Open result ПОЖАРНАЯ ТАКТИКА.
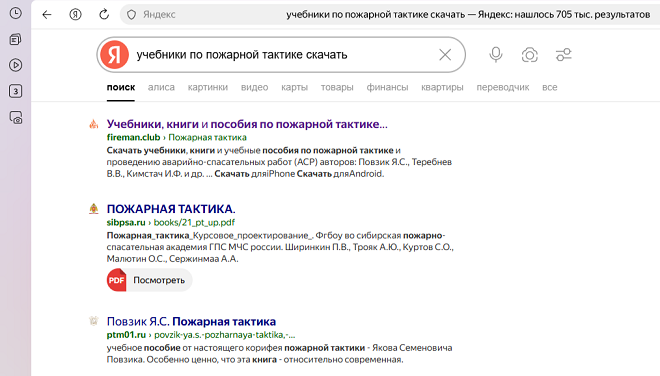The height and width of the screenshot is (376, 660). tap(171, 209)
